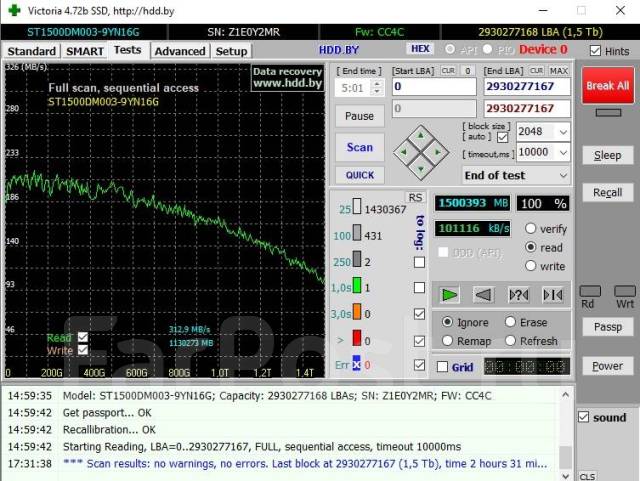The width and height of the screenshot is (640, 481).
Task: Select the verify radio option
Action: click(x=531, y=229)
